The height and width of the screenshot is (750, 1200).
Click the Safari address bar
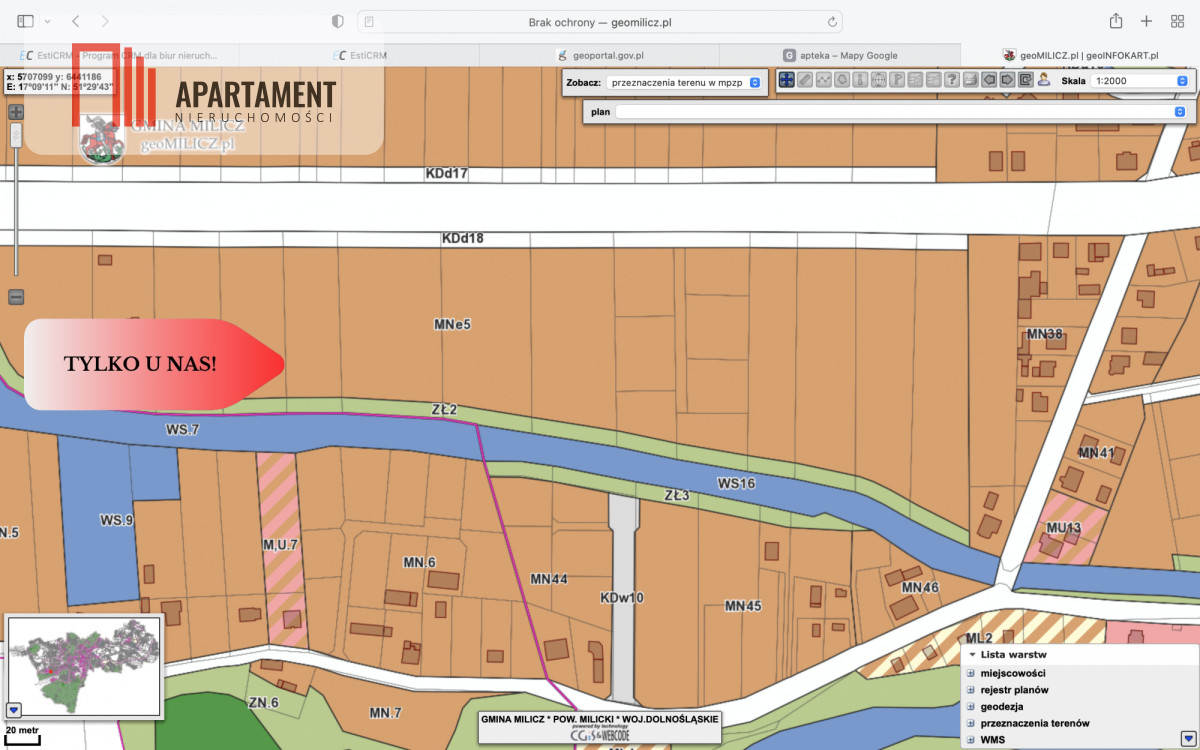click(599, 21)
